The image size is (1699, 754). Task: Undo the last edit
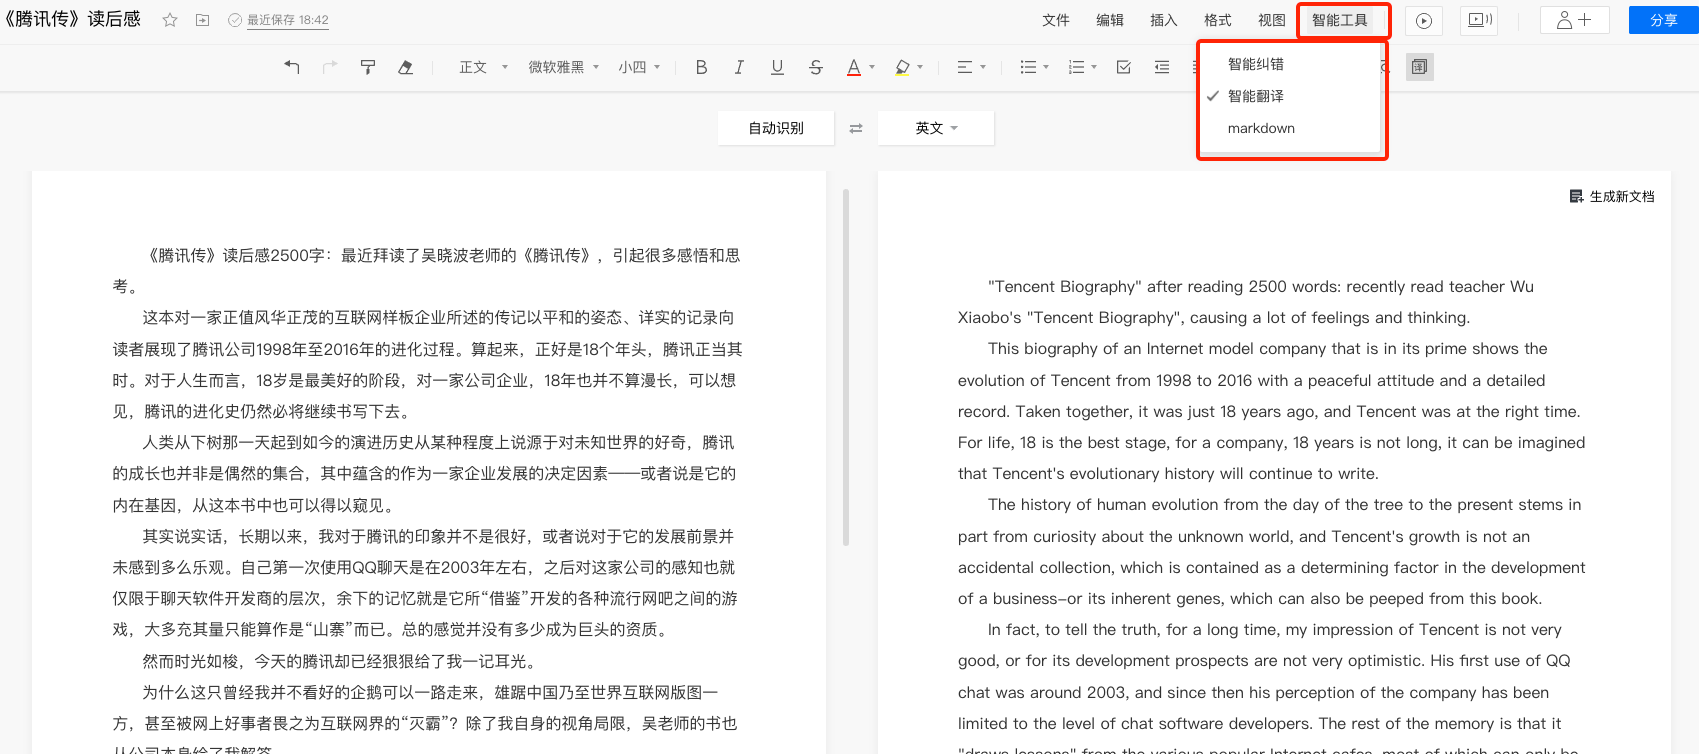[x=292, y=67]
